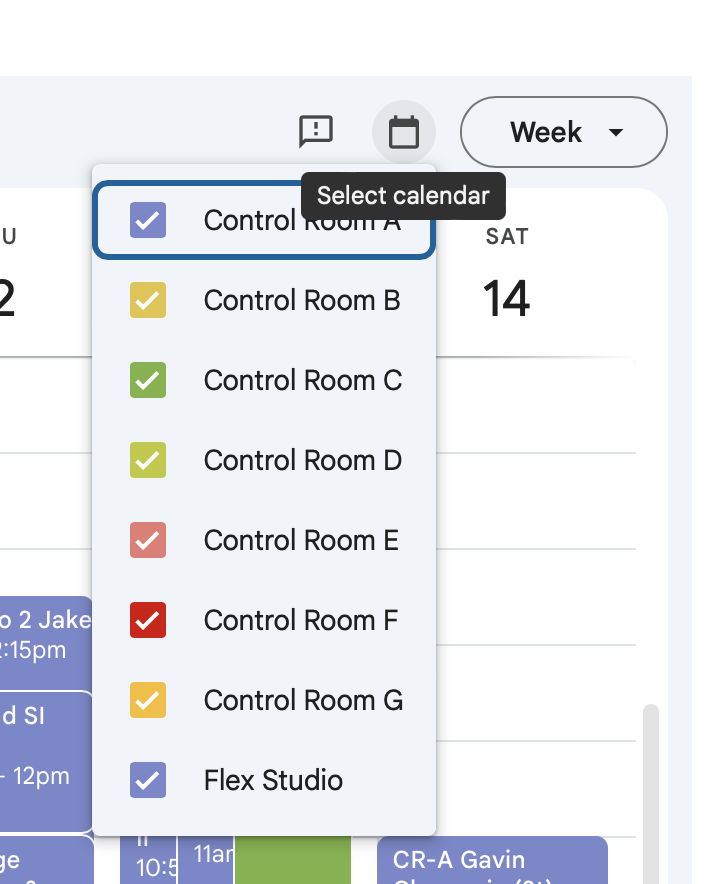
Task: Click the SAT column header
Action: (x=506, y=236)
